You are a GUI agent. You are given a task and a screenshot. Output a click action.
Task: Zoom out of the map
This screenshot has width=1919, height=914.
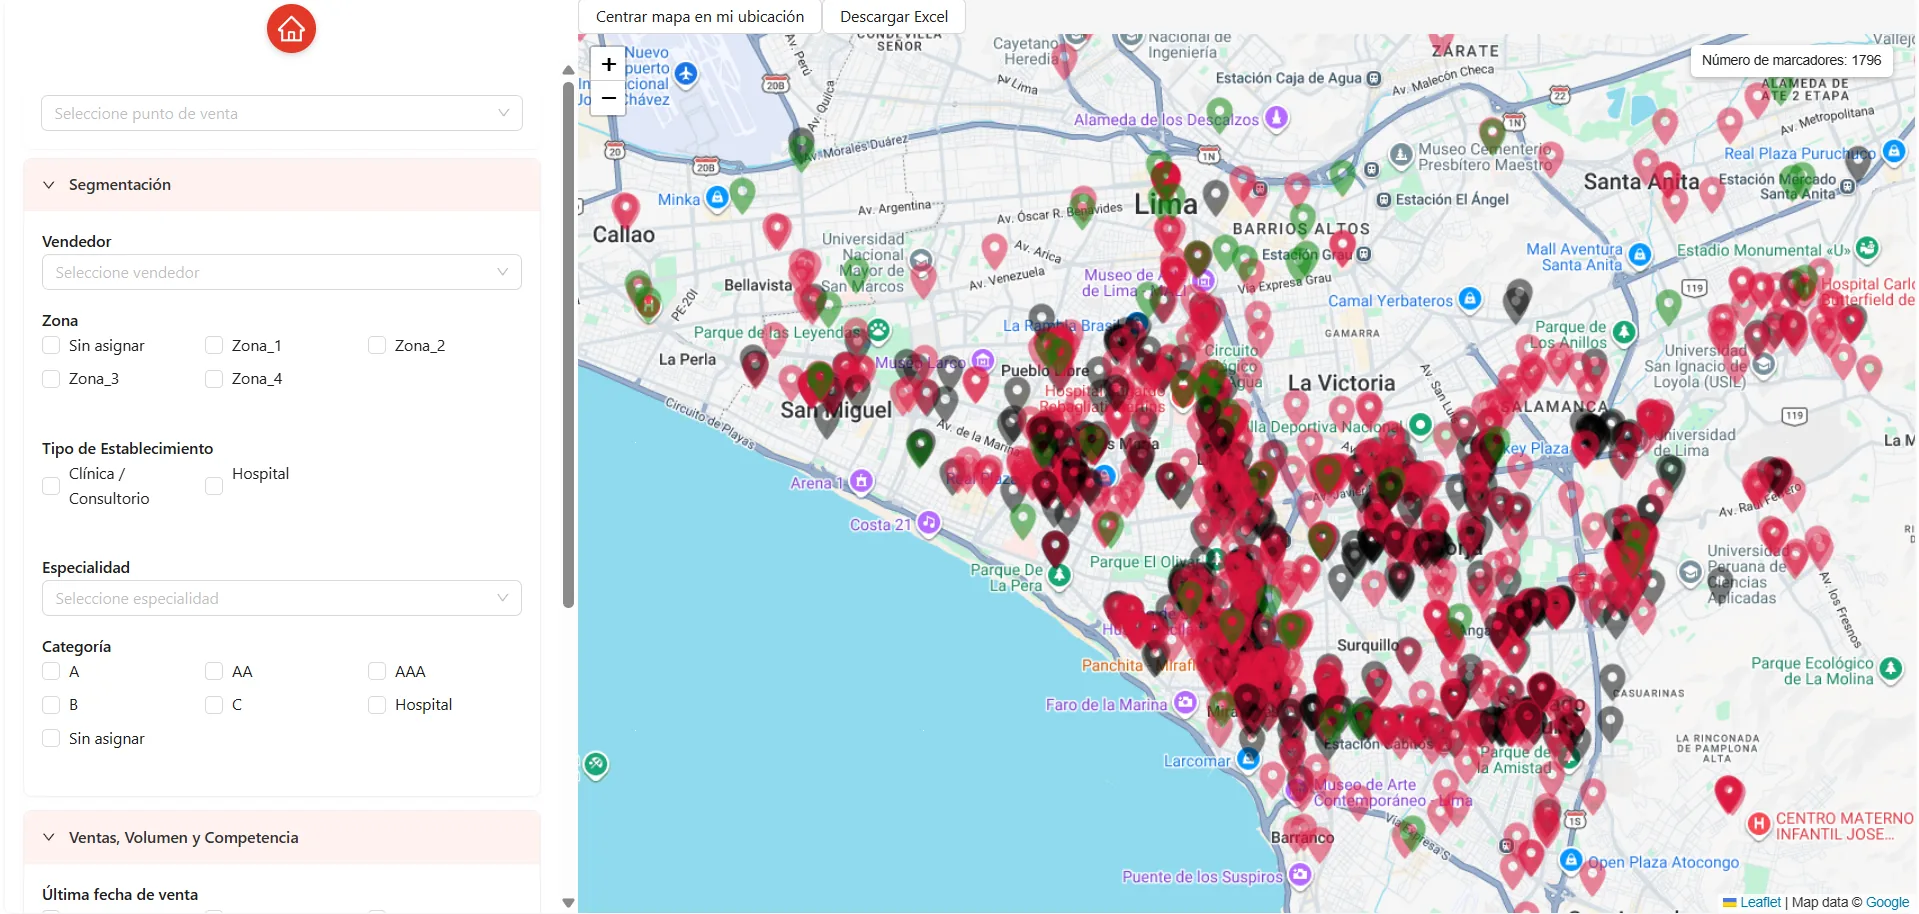(x=608, y=98)
